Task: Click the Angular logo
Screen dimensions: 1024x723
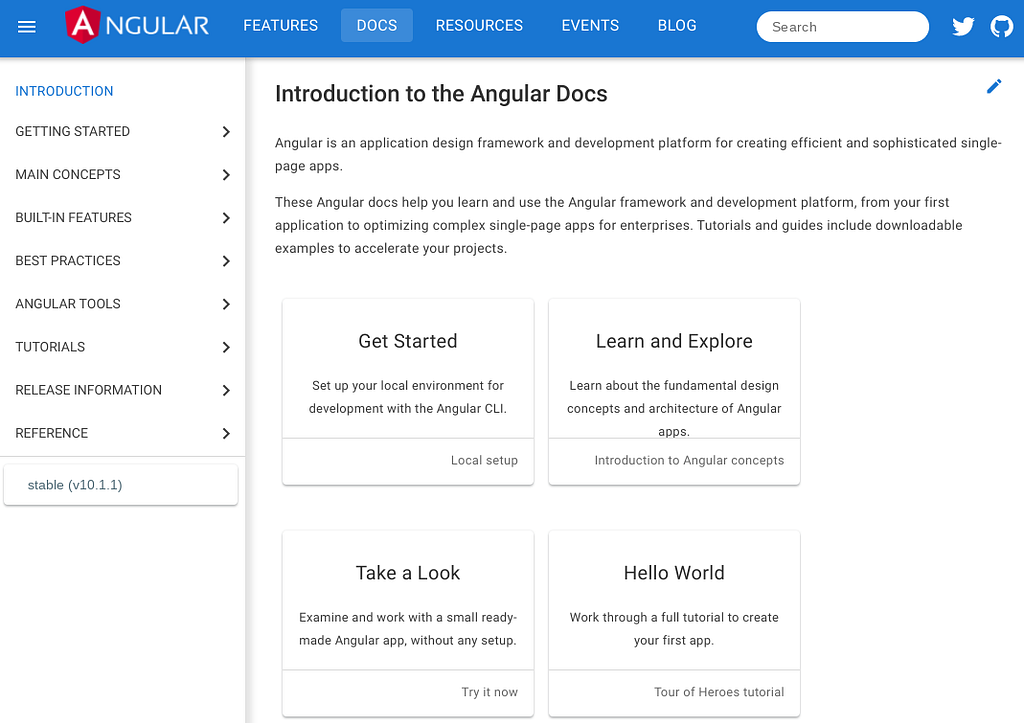Action: pyautogui.click(x=137, y=25)
